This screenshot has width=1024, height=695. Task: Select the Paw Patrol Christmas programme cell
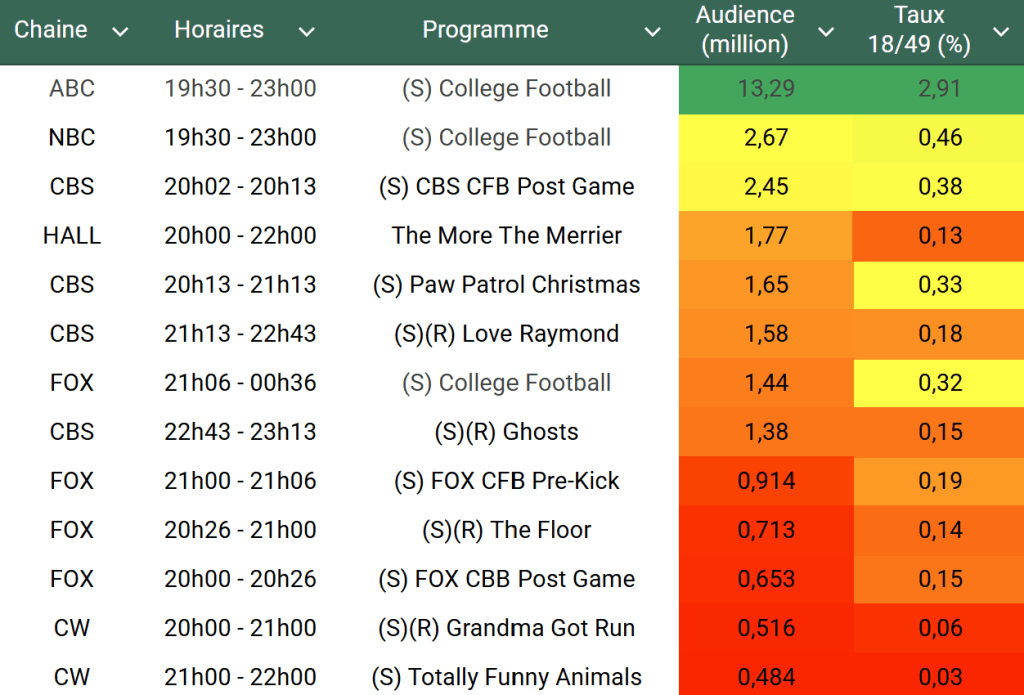506,285
